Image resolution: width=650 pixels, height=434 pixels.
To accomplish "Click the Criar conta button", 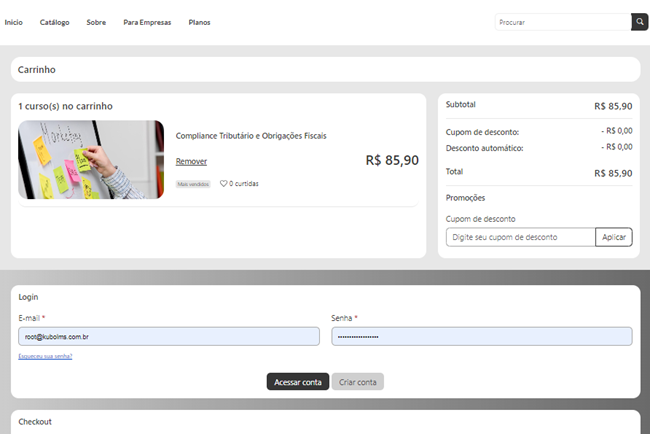I will click(x=357, y=382).
